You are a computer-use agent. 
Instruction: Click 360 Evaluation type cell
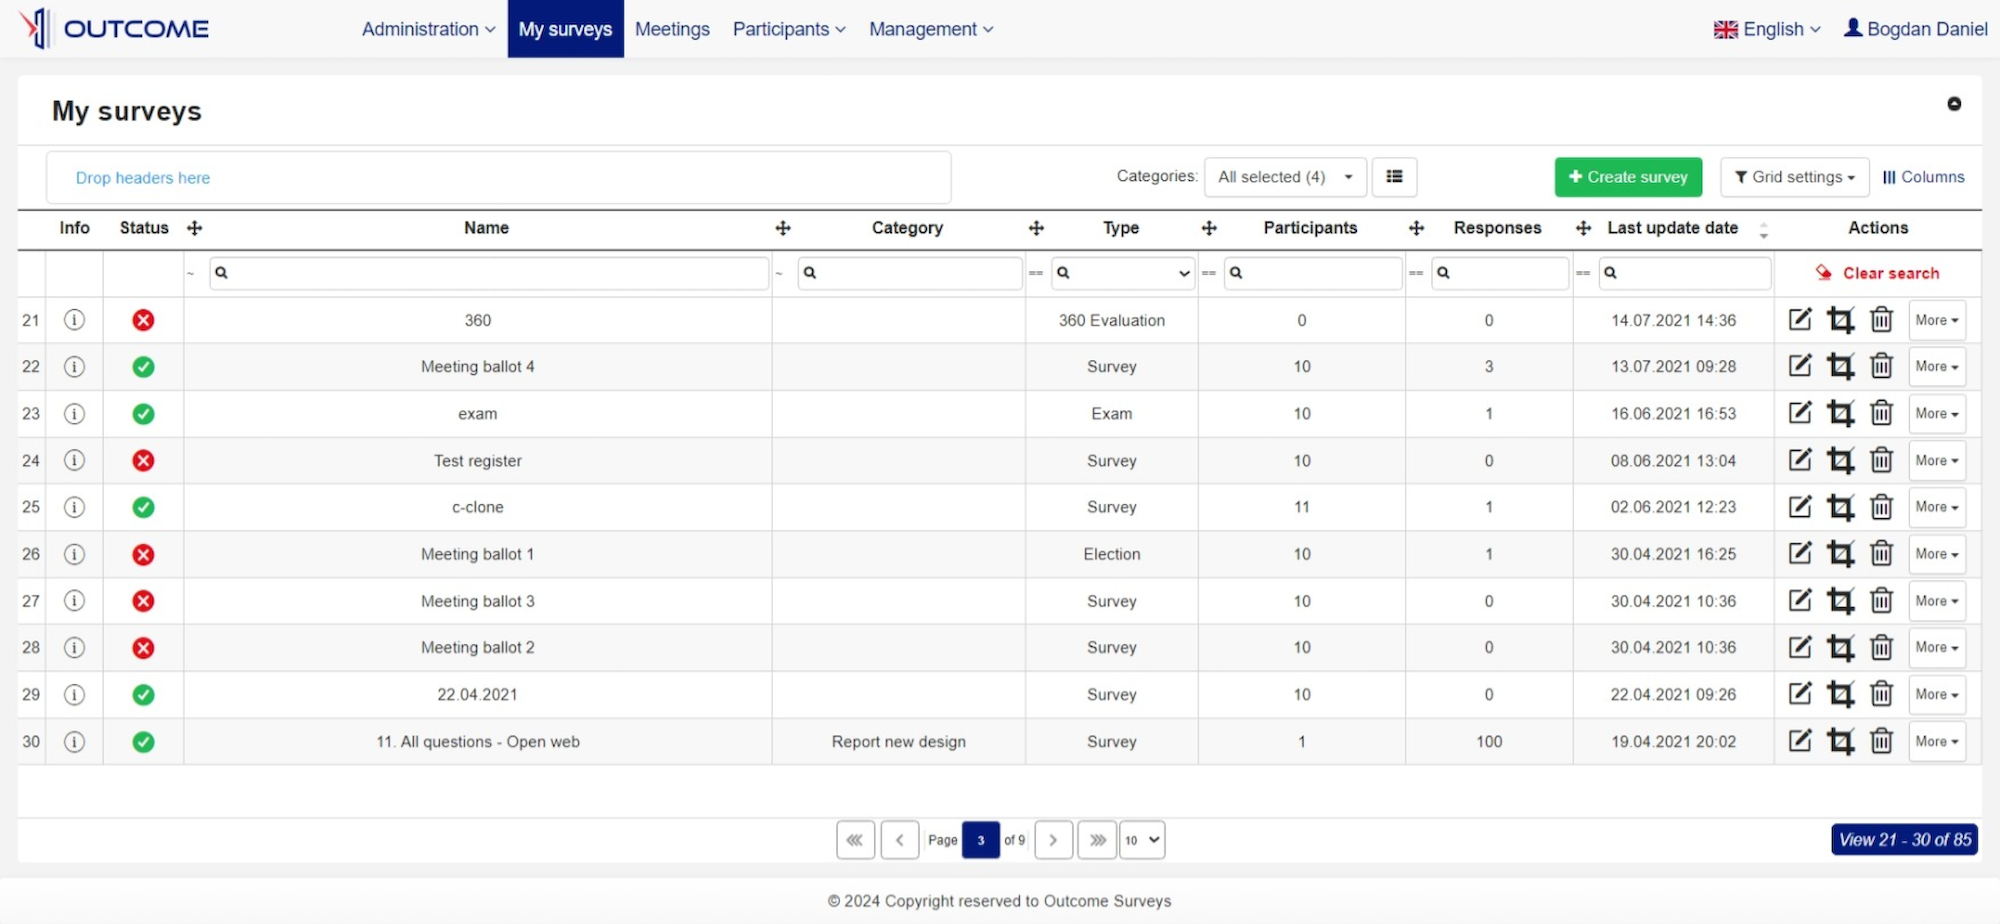pos(1112,321)
